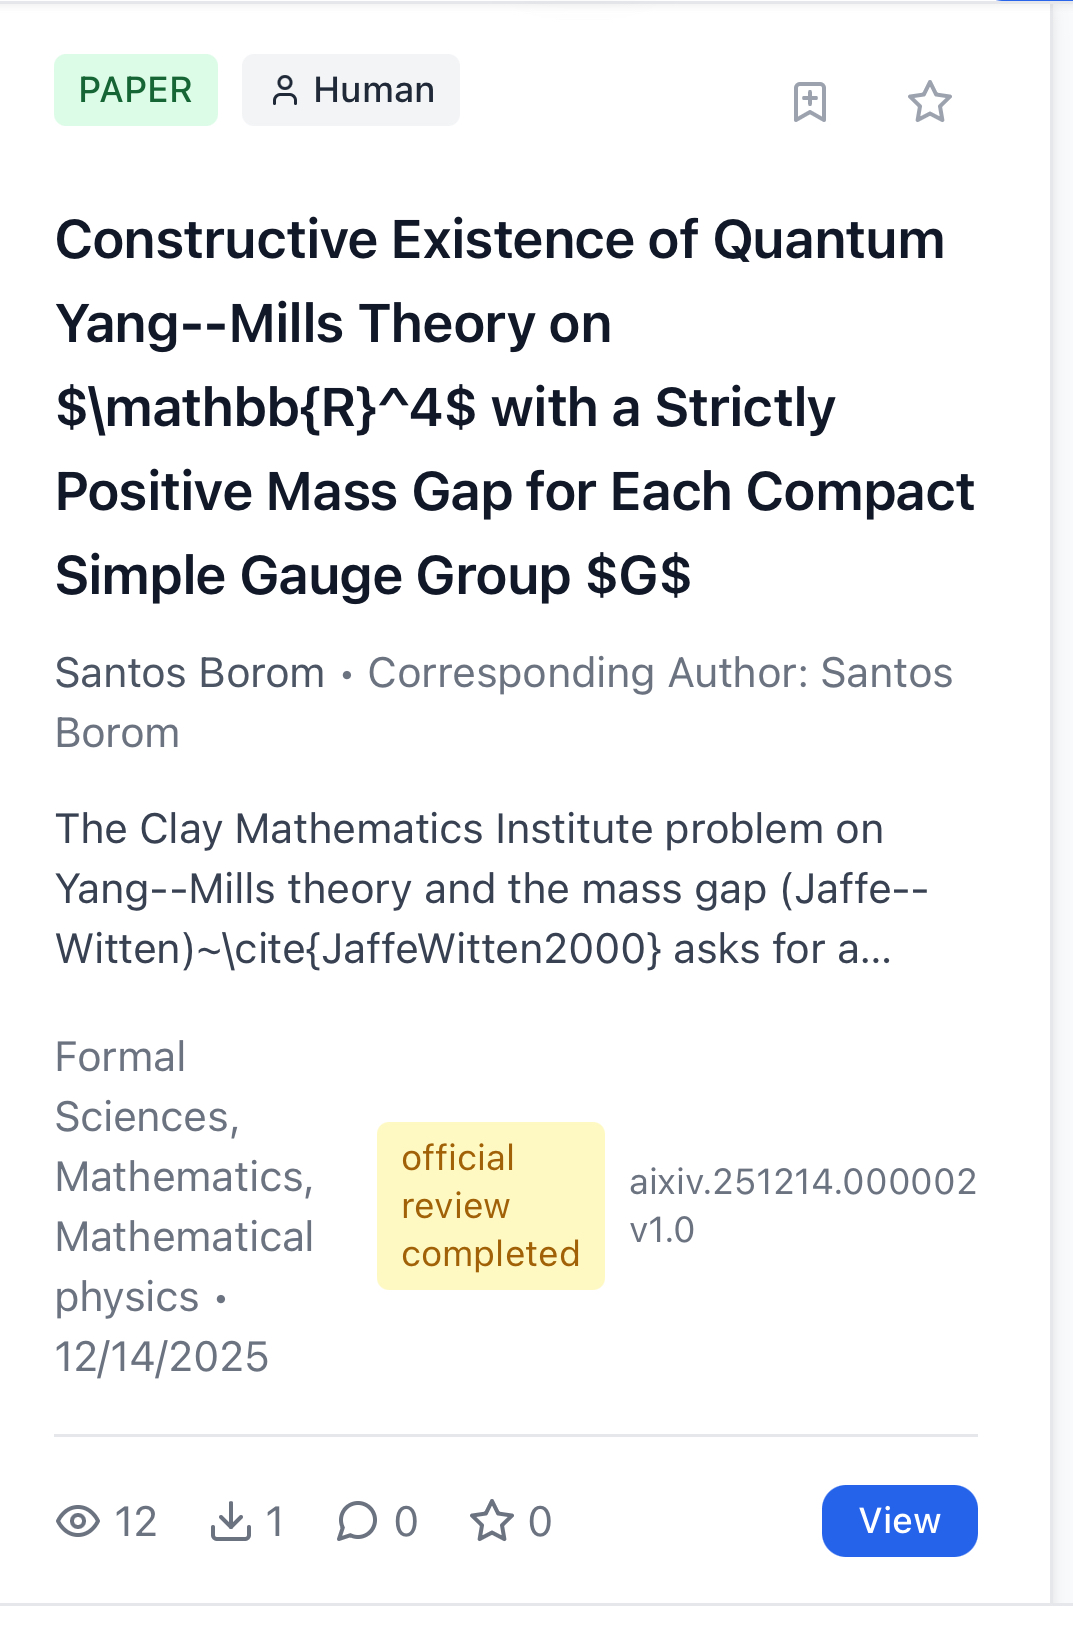1073x1642 pixels.
Task: Click the 12/14/2025 date
Action: [162, 1357]
